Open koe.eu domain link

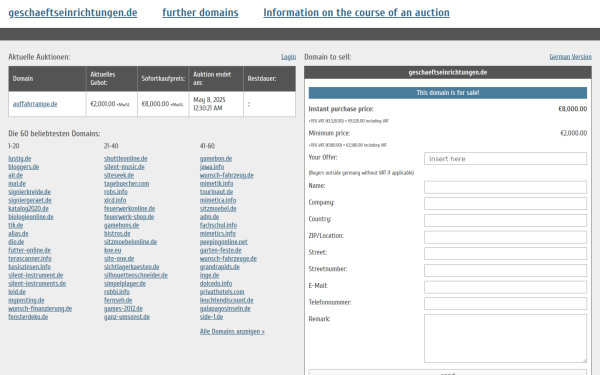(112, 251)
